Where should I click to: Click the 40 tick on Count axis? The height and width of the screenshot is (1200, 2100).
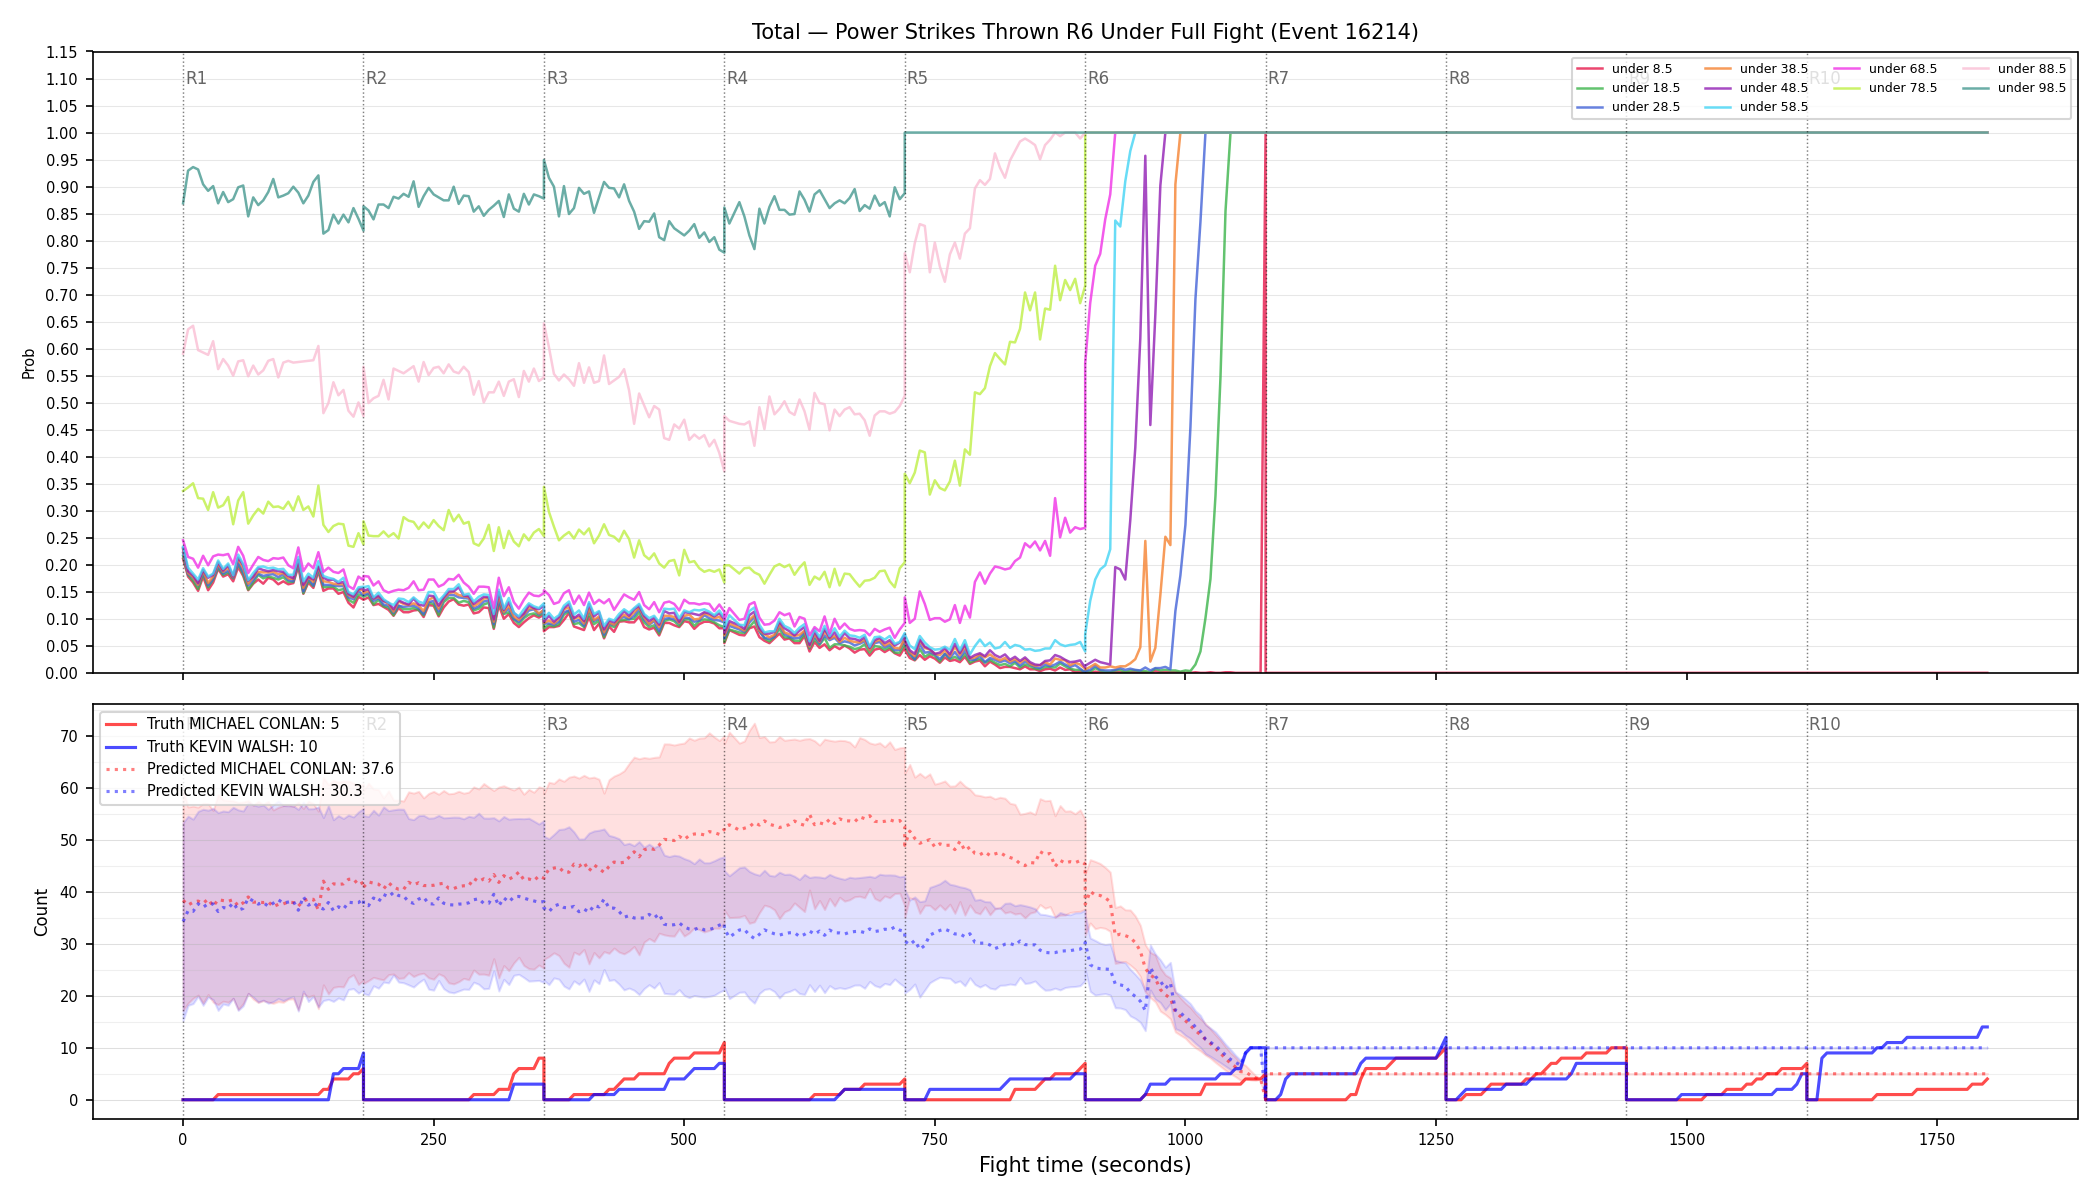pyautogui.click(x=69, y=892)
